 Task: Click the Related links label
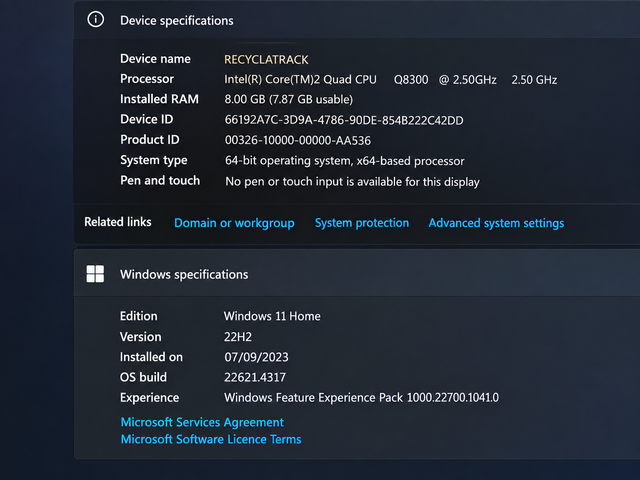[x=118, y=222]
